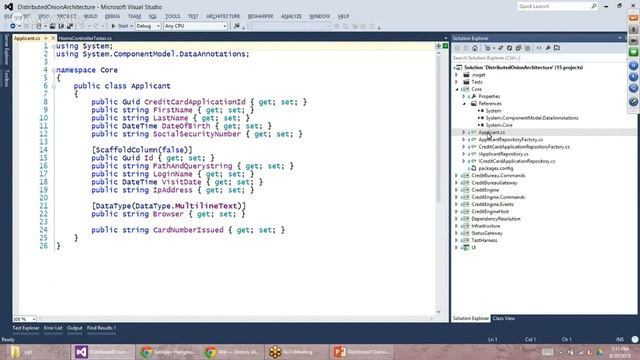Open the Error List panel tab
Image resolution: width=640 pixels, height=360 pixels.
coord(53,328)
